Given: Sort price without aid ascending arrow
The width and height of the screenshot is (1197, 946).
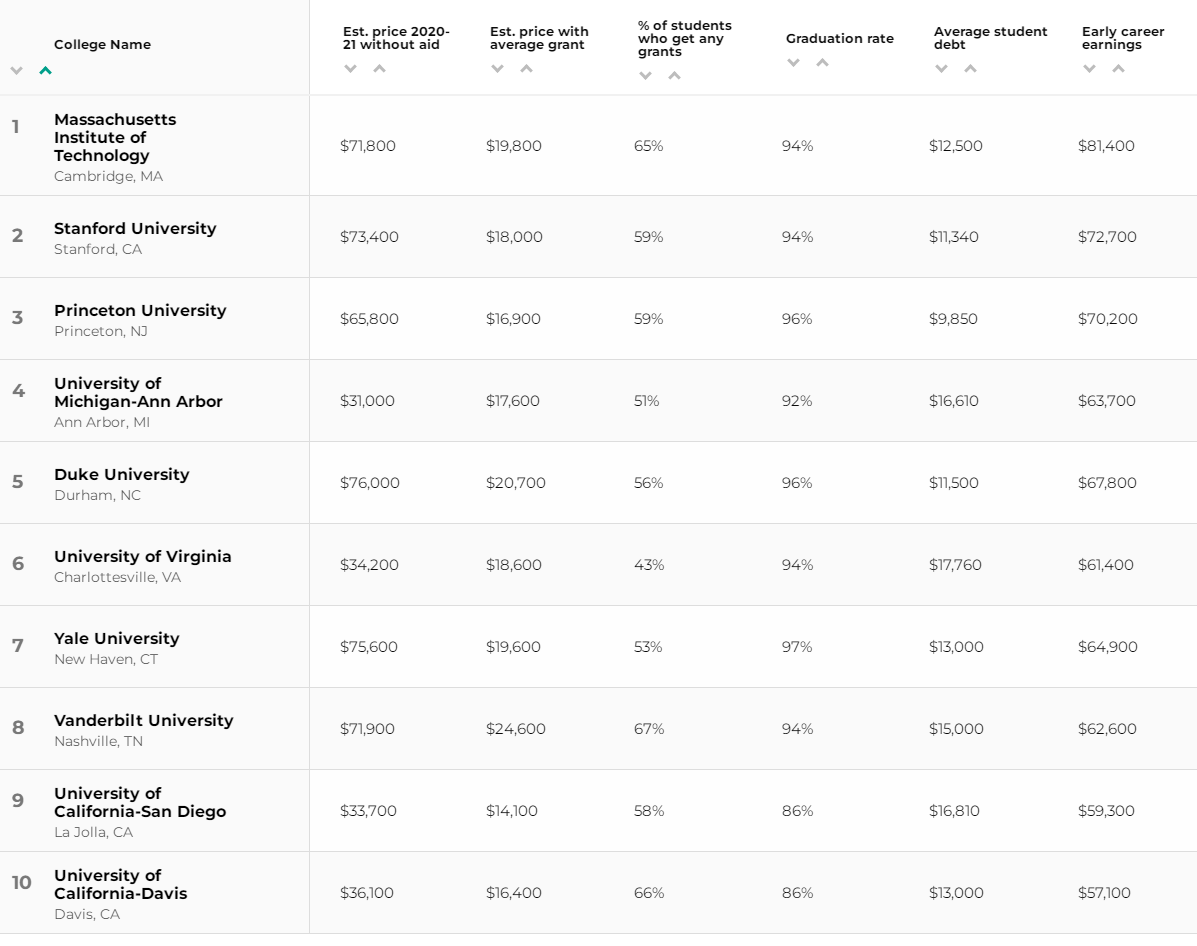Looking at the screenshot, I should pyautogui.click(x=379, y=68).
